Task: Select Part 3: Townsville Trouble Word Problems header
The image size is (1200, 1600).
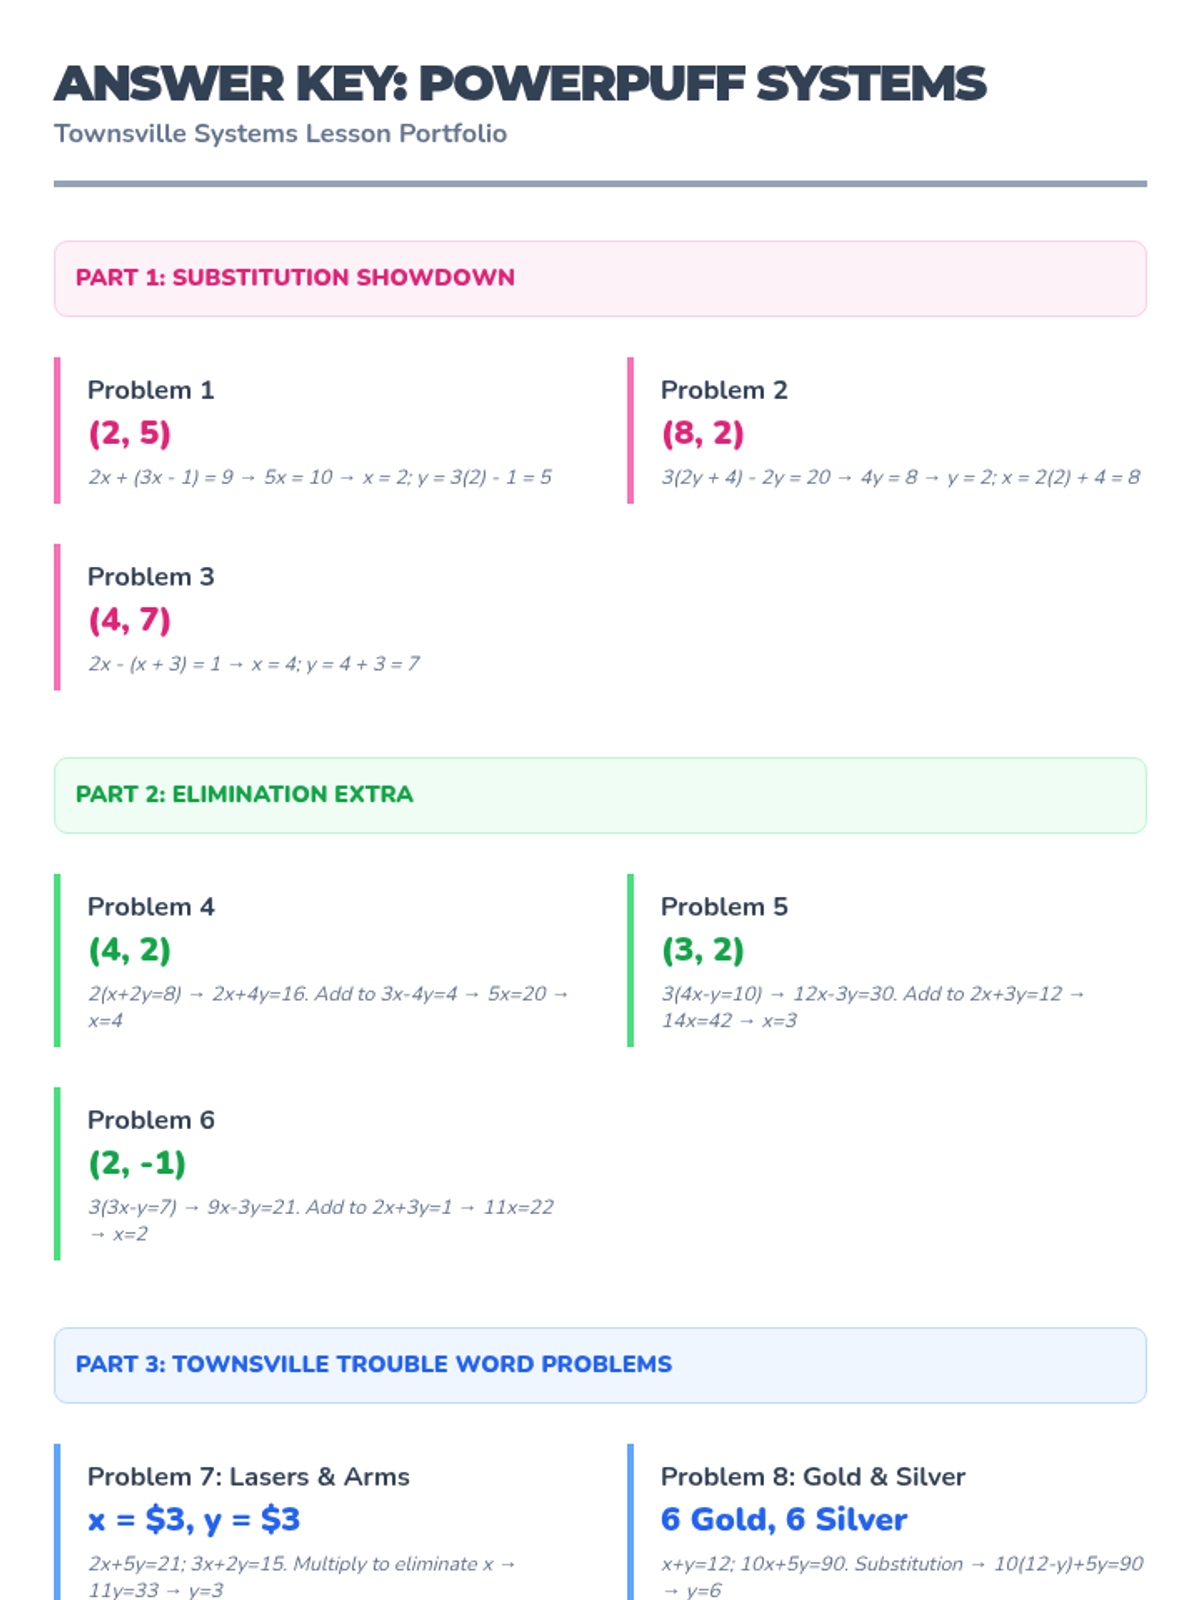Action: 373,1365
